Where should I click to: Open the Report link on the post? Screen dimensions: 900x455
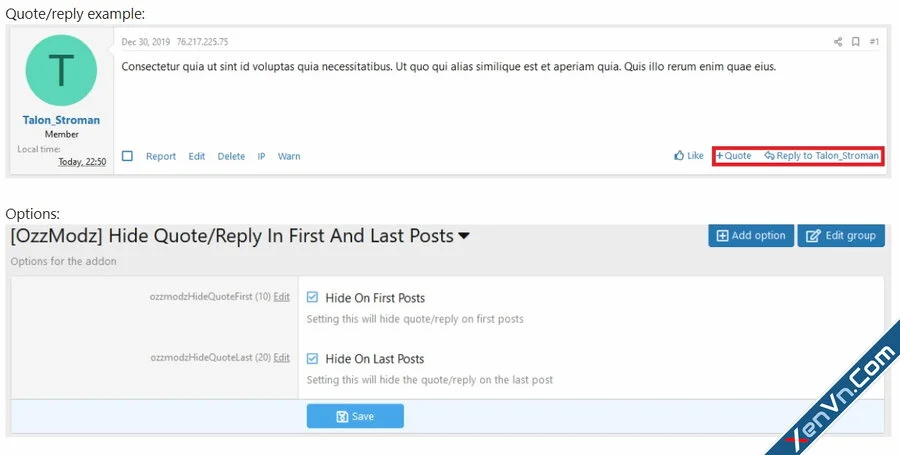tap(161, 156)
